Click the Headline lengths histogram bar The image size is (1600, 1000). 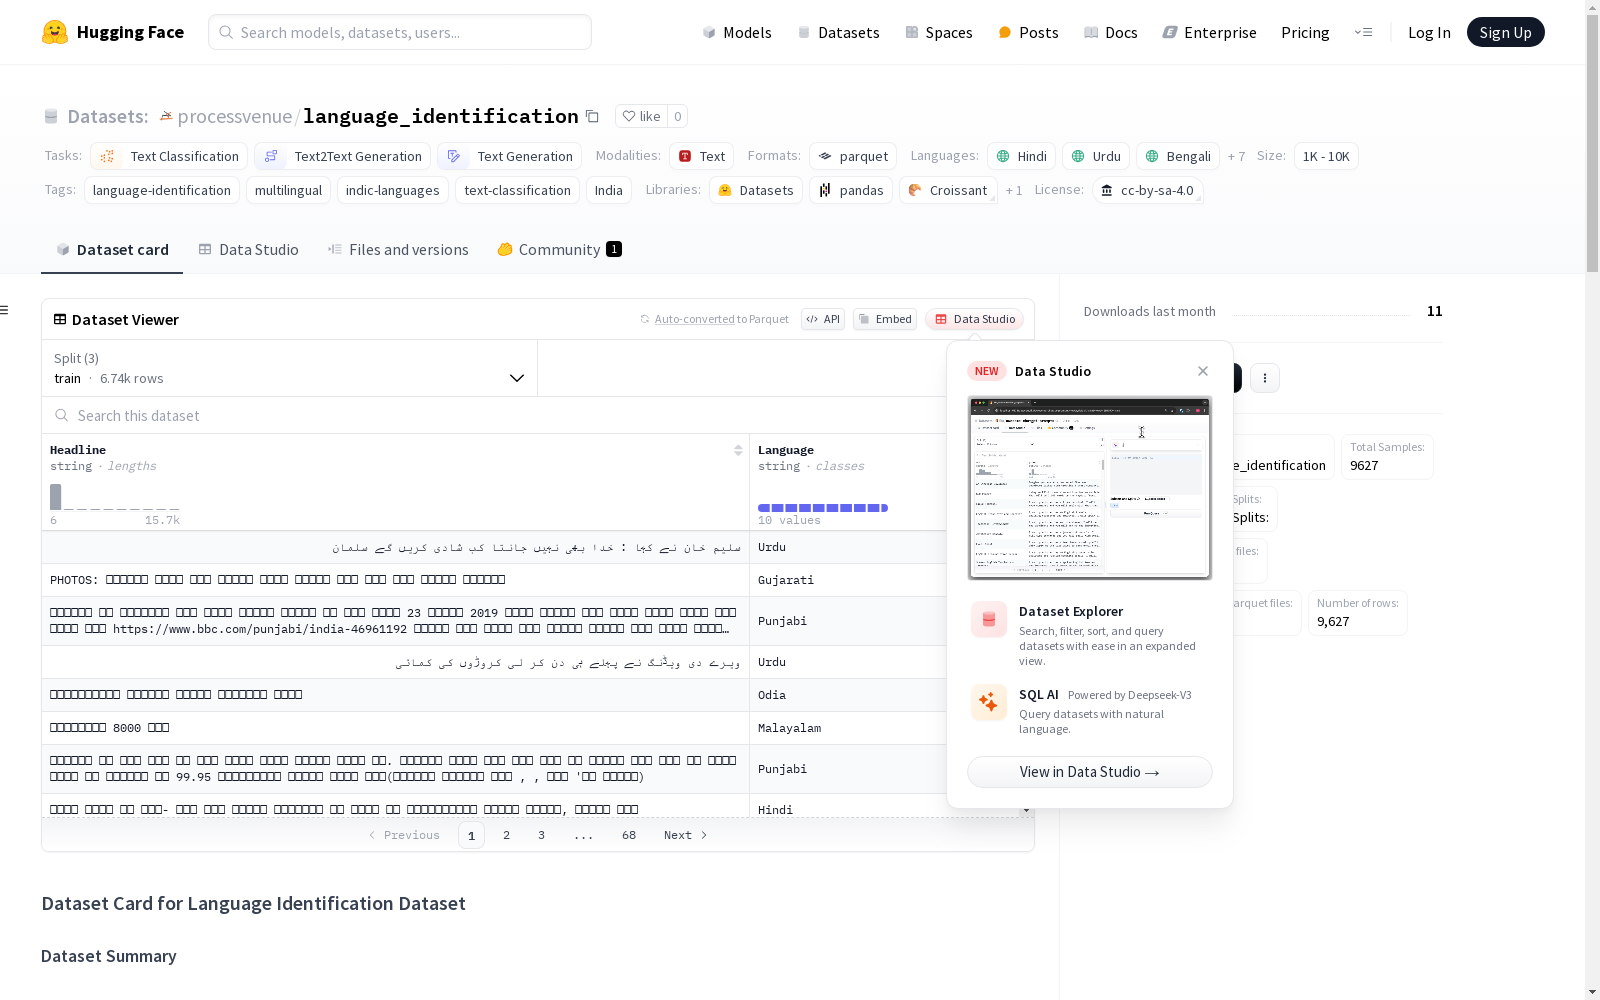(56, 497)
